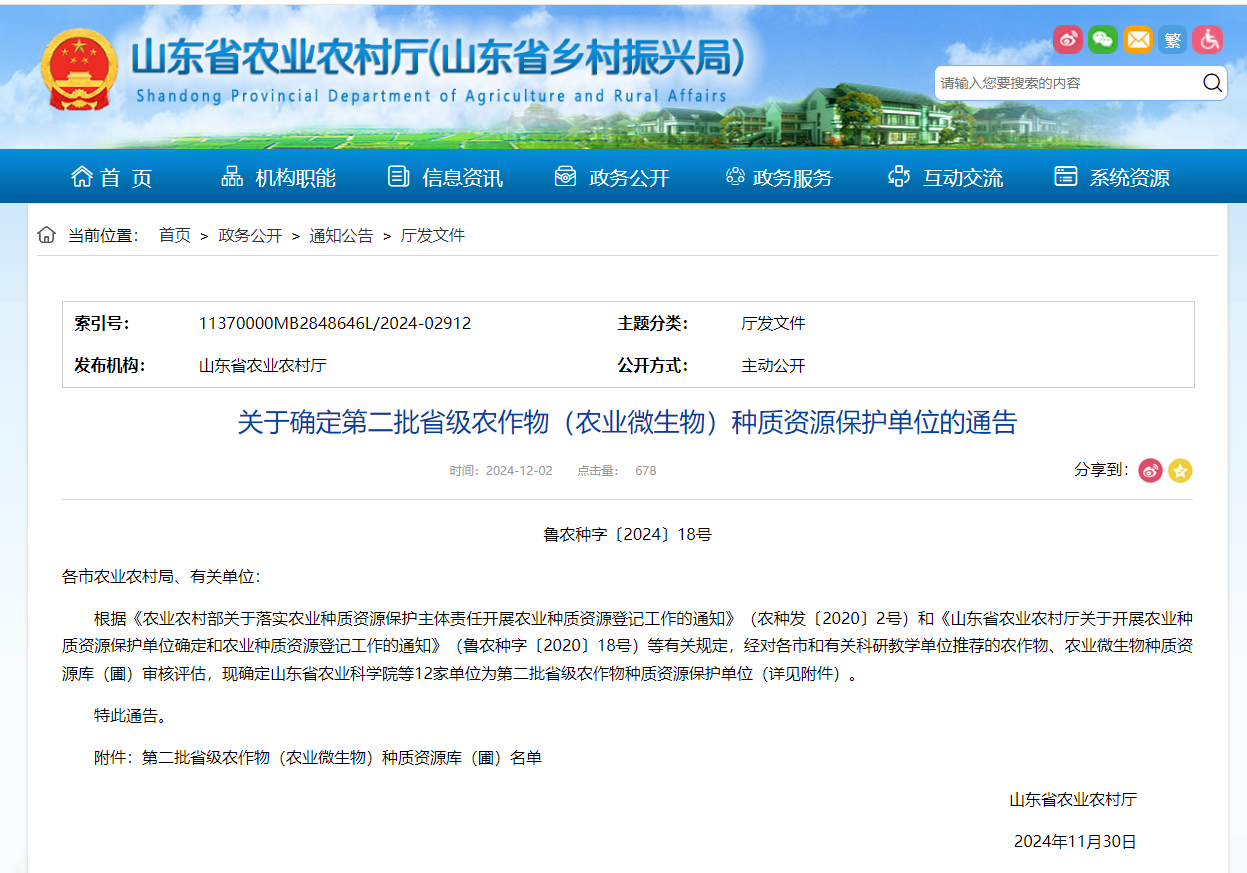The height and width of the screenshot is (873, 1247).
Task: Share article to Weibo via share icon
Action: pos(1150,470)
